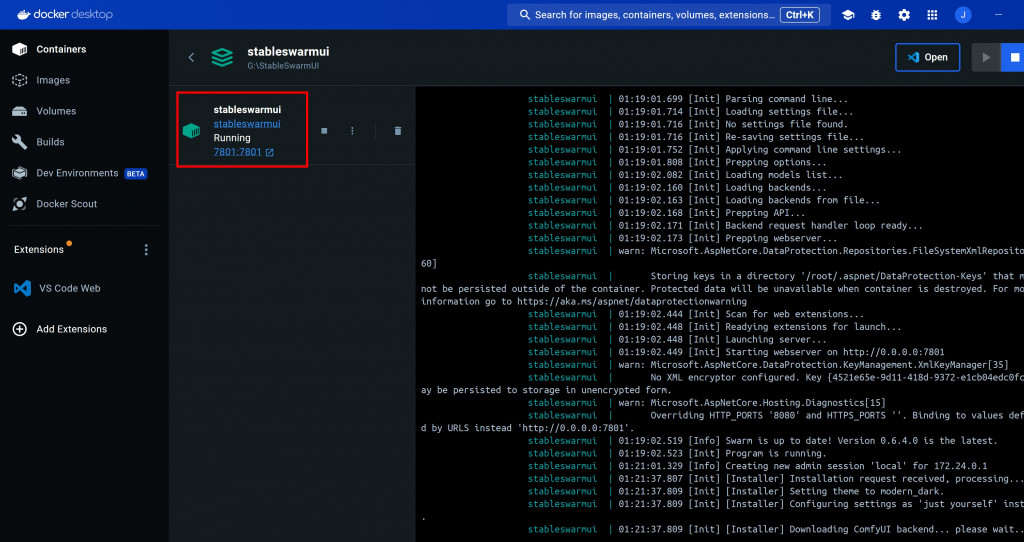
Task: Open port 7801:7801 in browser
Action: 238,151
